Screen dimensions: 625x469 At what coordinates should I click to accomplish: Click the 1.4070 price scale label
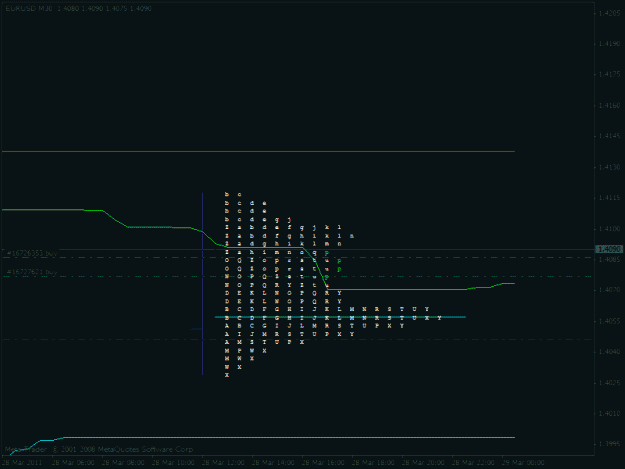coord(609,290)
